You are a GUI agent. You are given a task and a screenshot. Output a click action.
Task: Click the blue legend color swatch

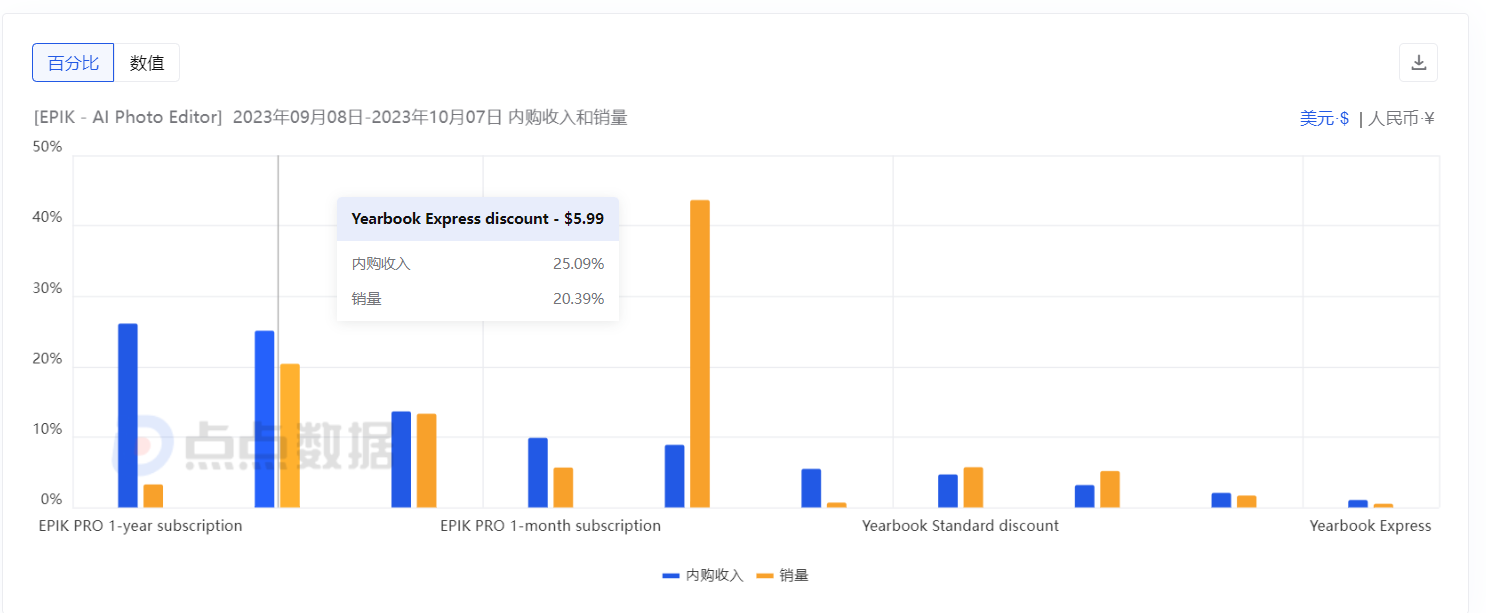(669, 575)
